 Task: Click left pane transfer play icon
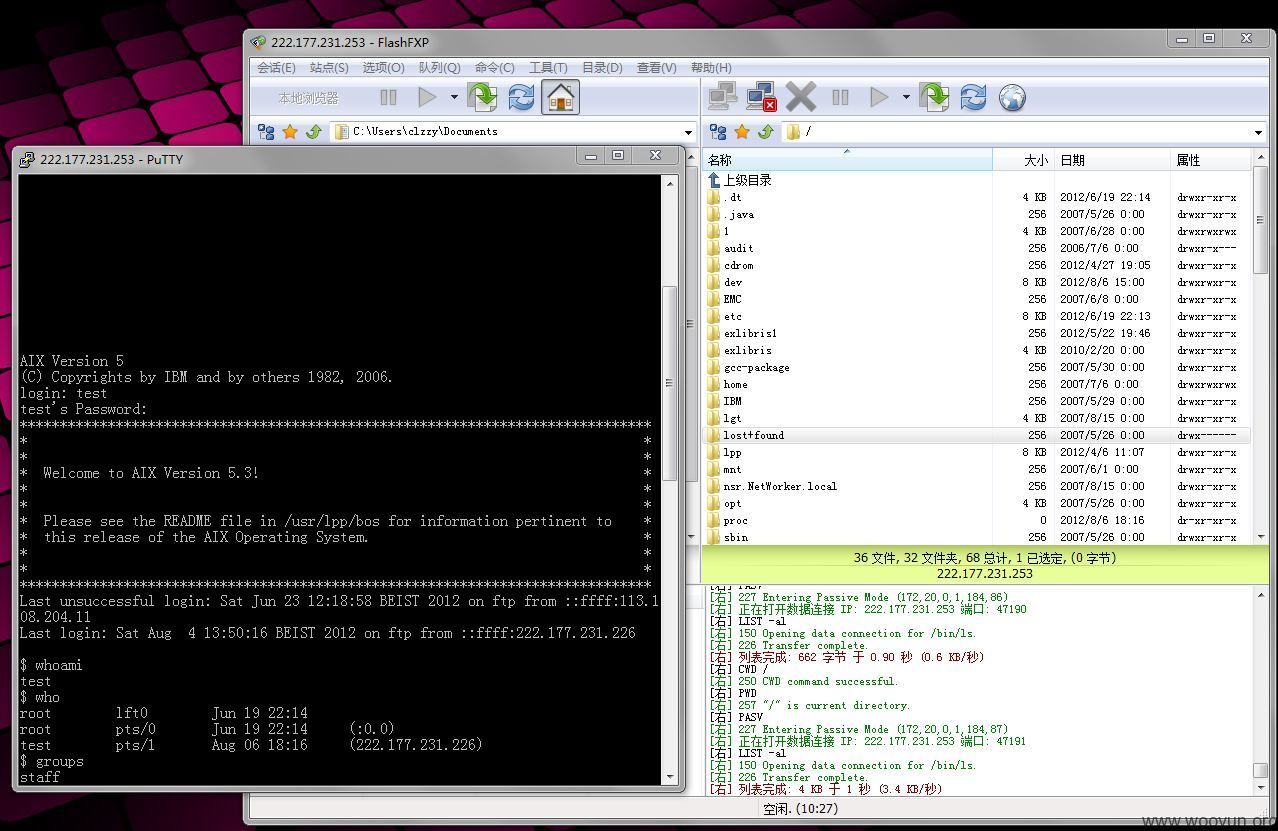click(428, 97)
